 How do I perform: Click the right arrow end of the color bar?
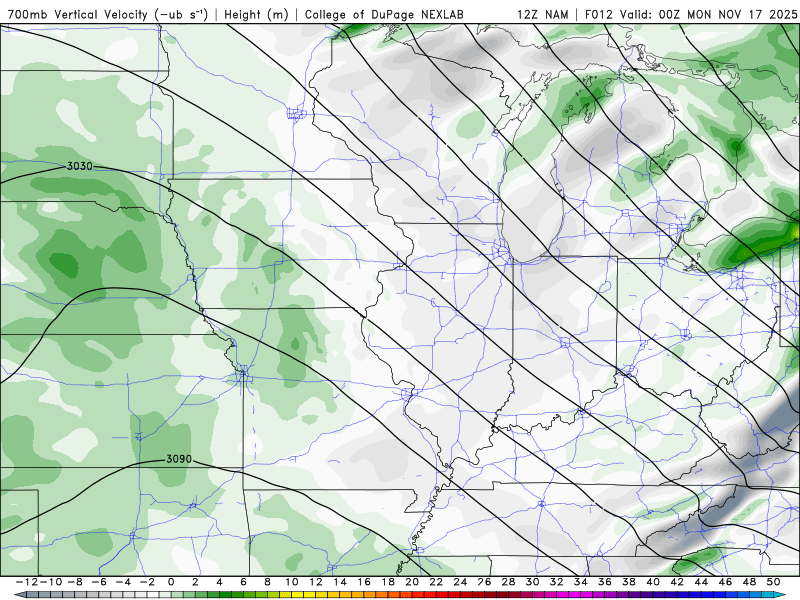click(781, 595)
